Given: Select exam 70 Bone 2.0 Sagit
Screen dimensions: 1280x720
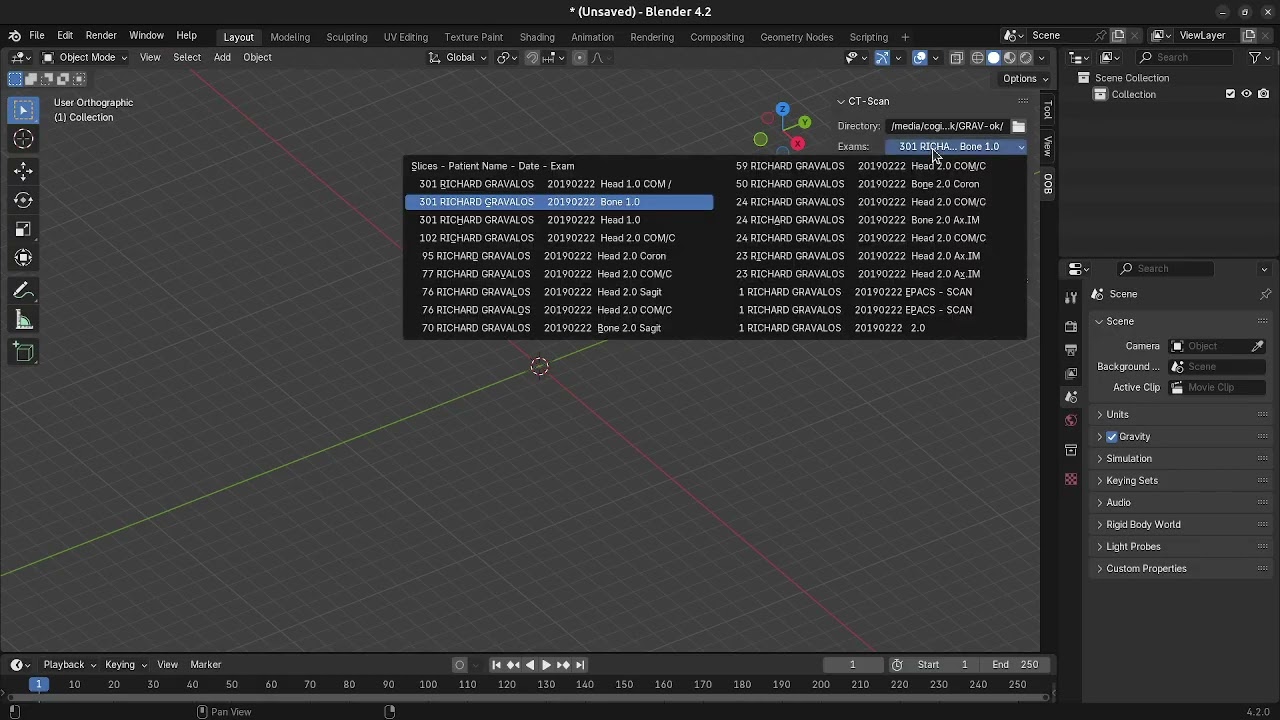Looking at the screenshot, I should point(559,328).
